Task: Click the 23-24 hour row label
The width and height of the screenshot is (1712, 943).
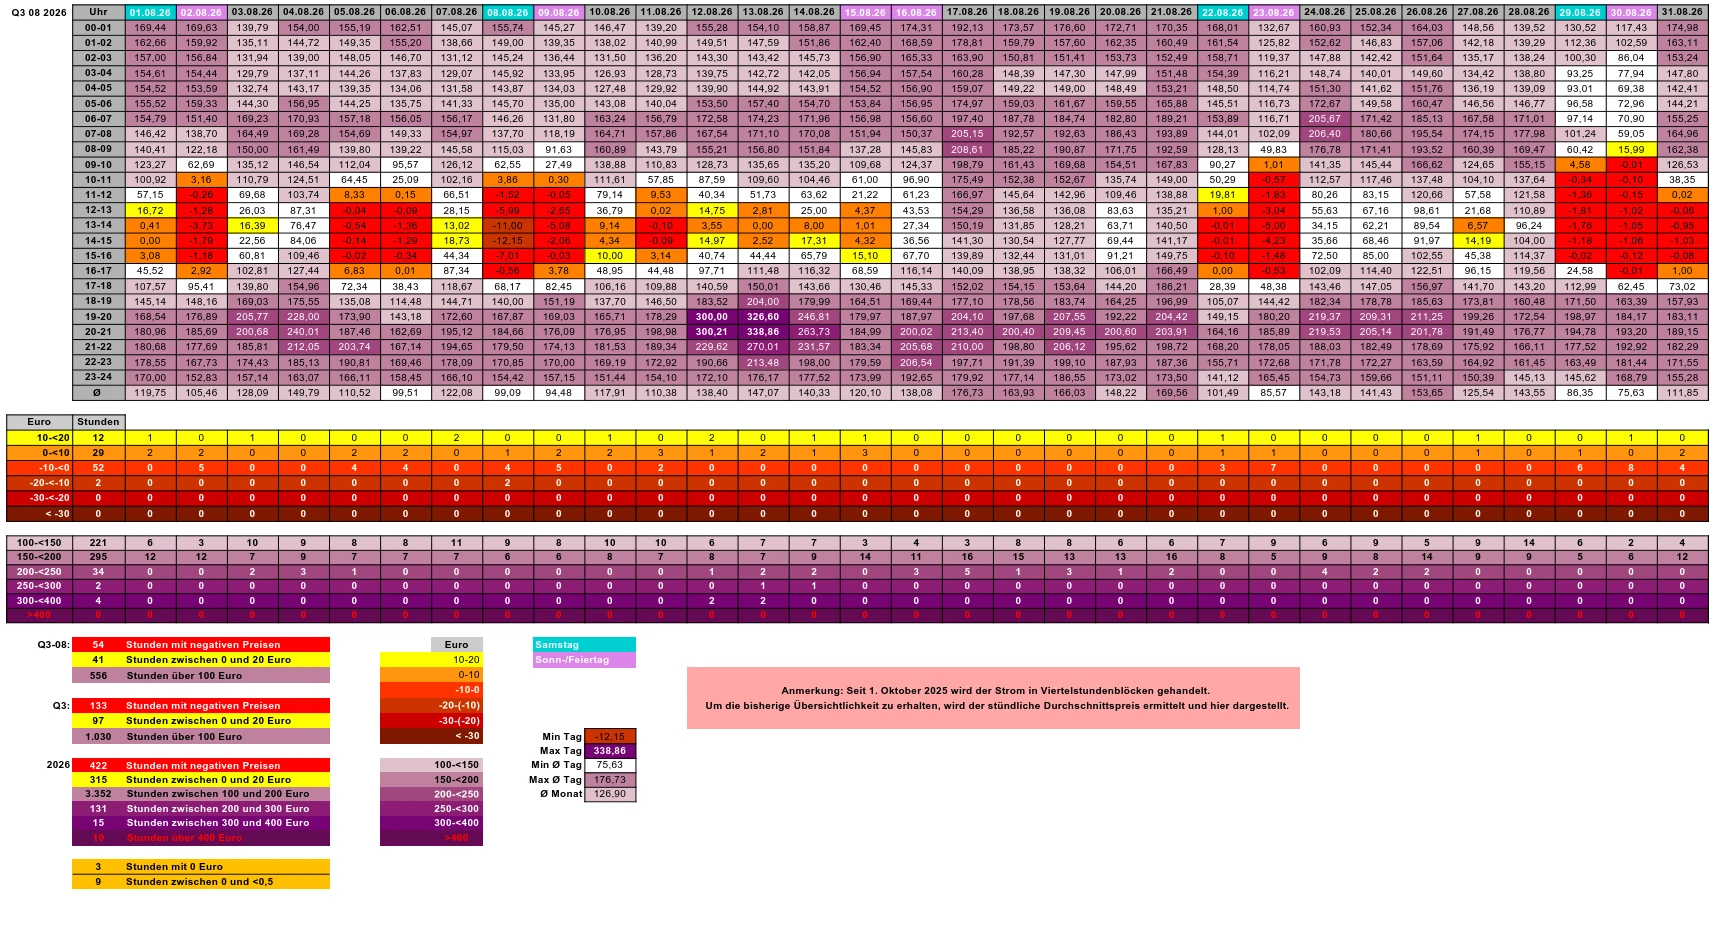Action: tap(98, 378)
